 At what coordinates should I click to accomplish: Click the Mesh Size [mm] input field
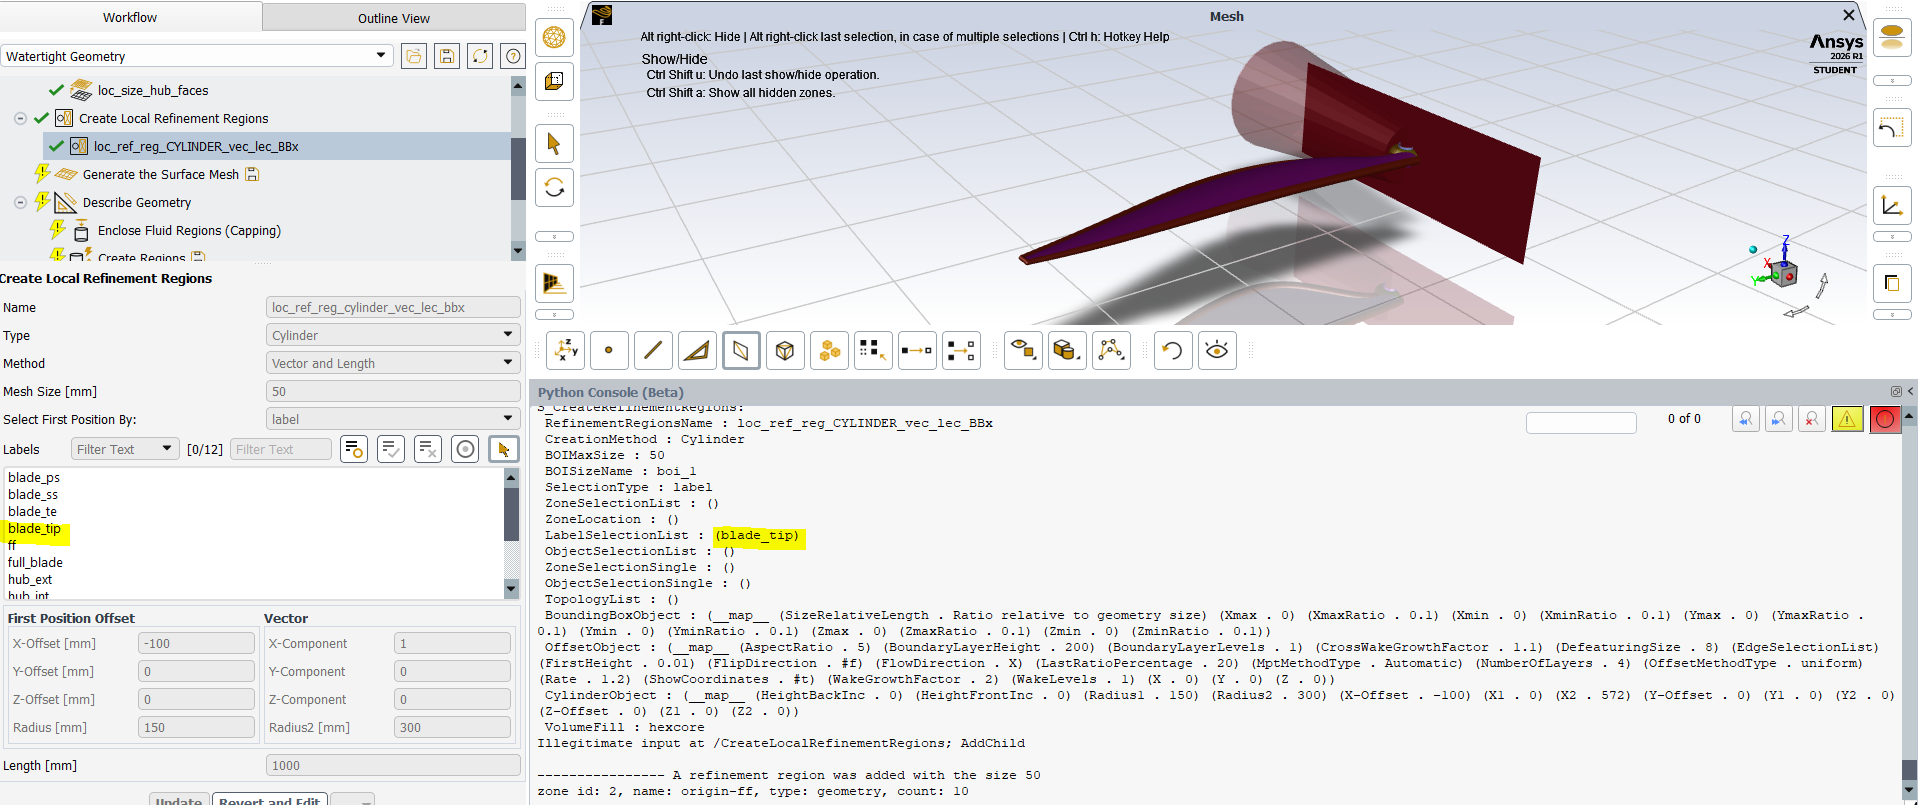click(393, 391)
